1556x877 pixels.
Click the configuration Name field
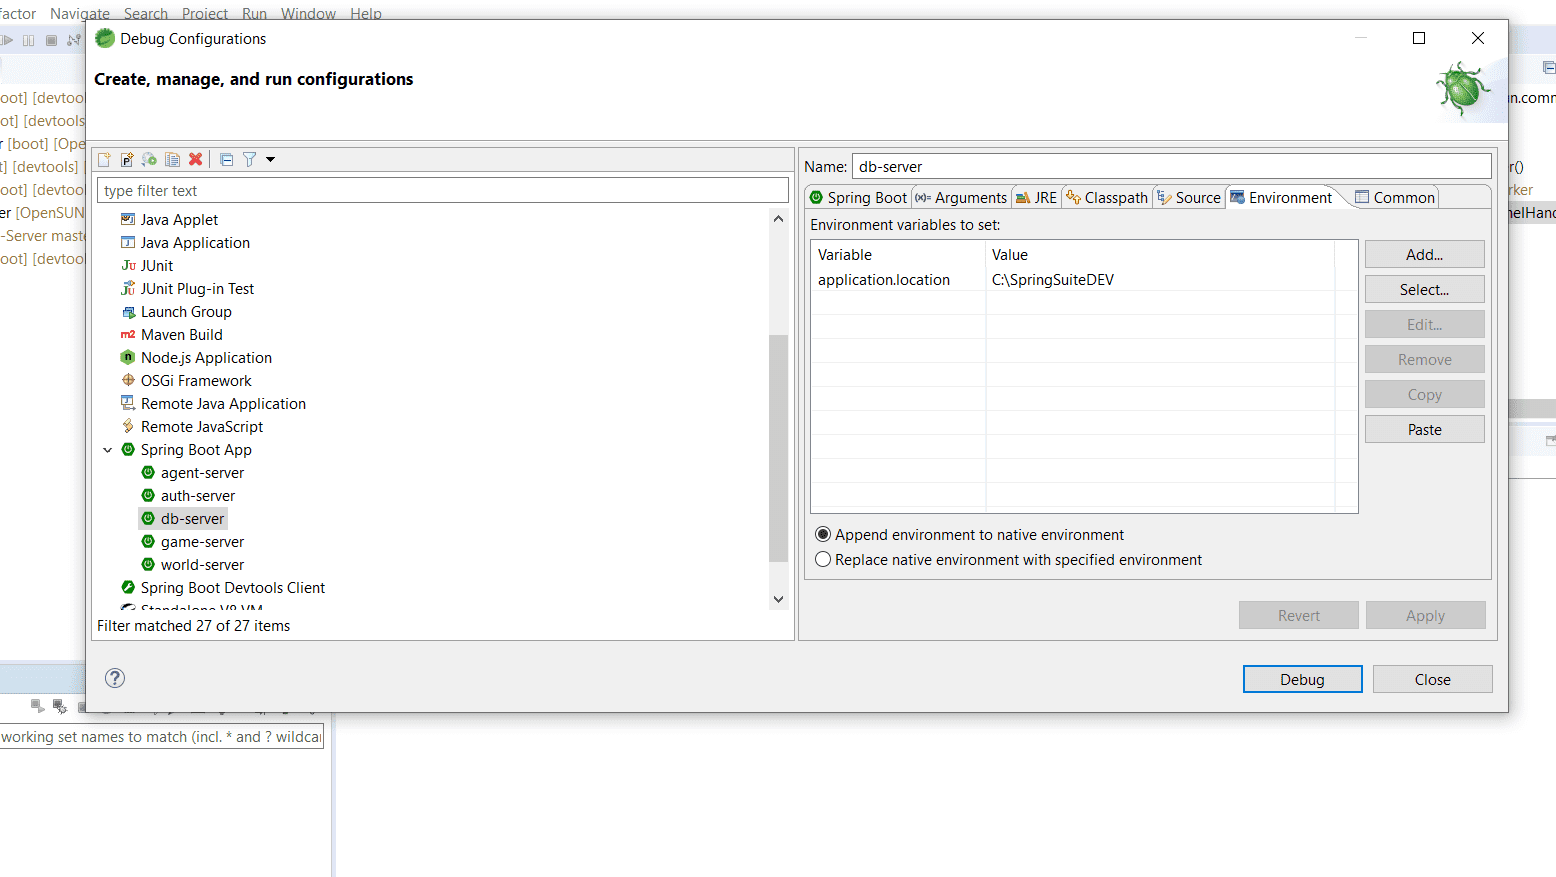point(1171,167)
